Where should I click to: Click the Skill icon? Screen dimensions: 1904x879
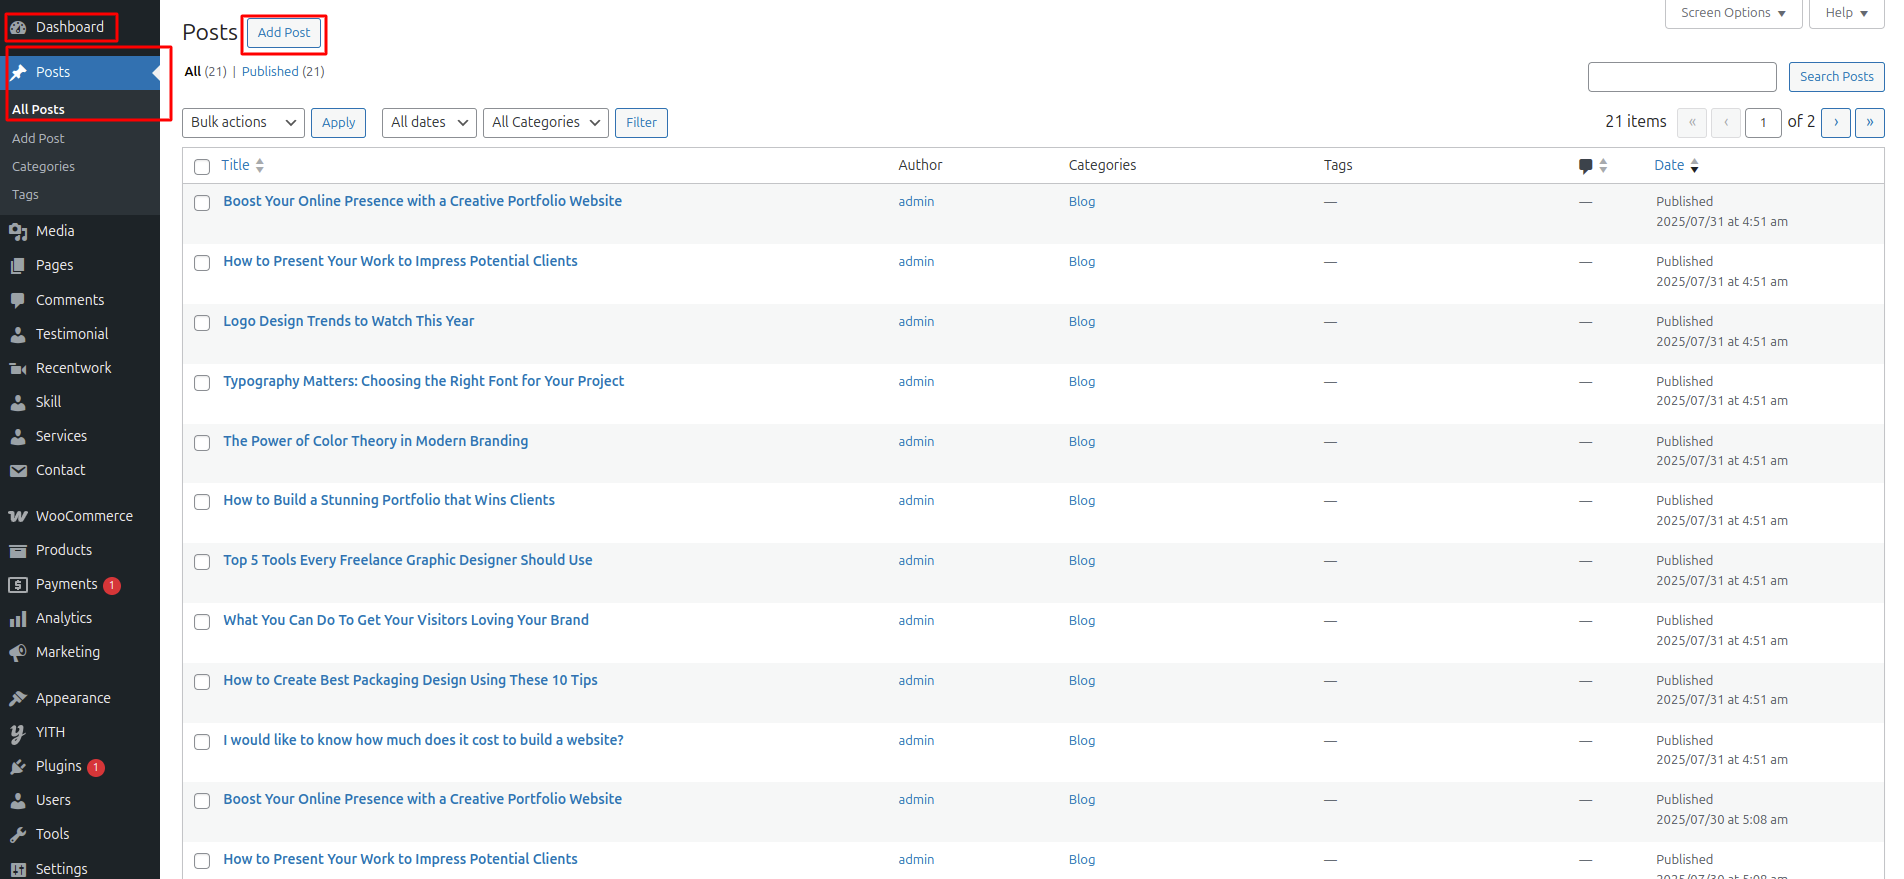point(18,402)
